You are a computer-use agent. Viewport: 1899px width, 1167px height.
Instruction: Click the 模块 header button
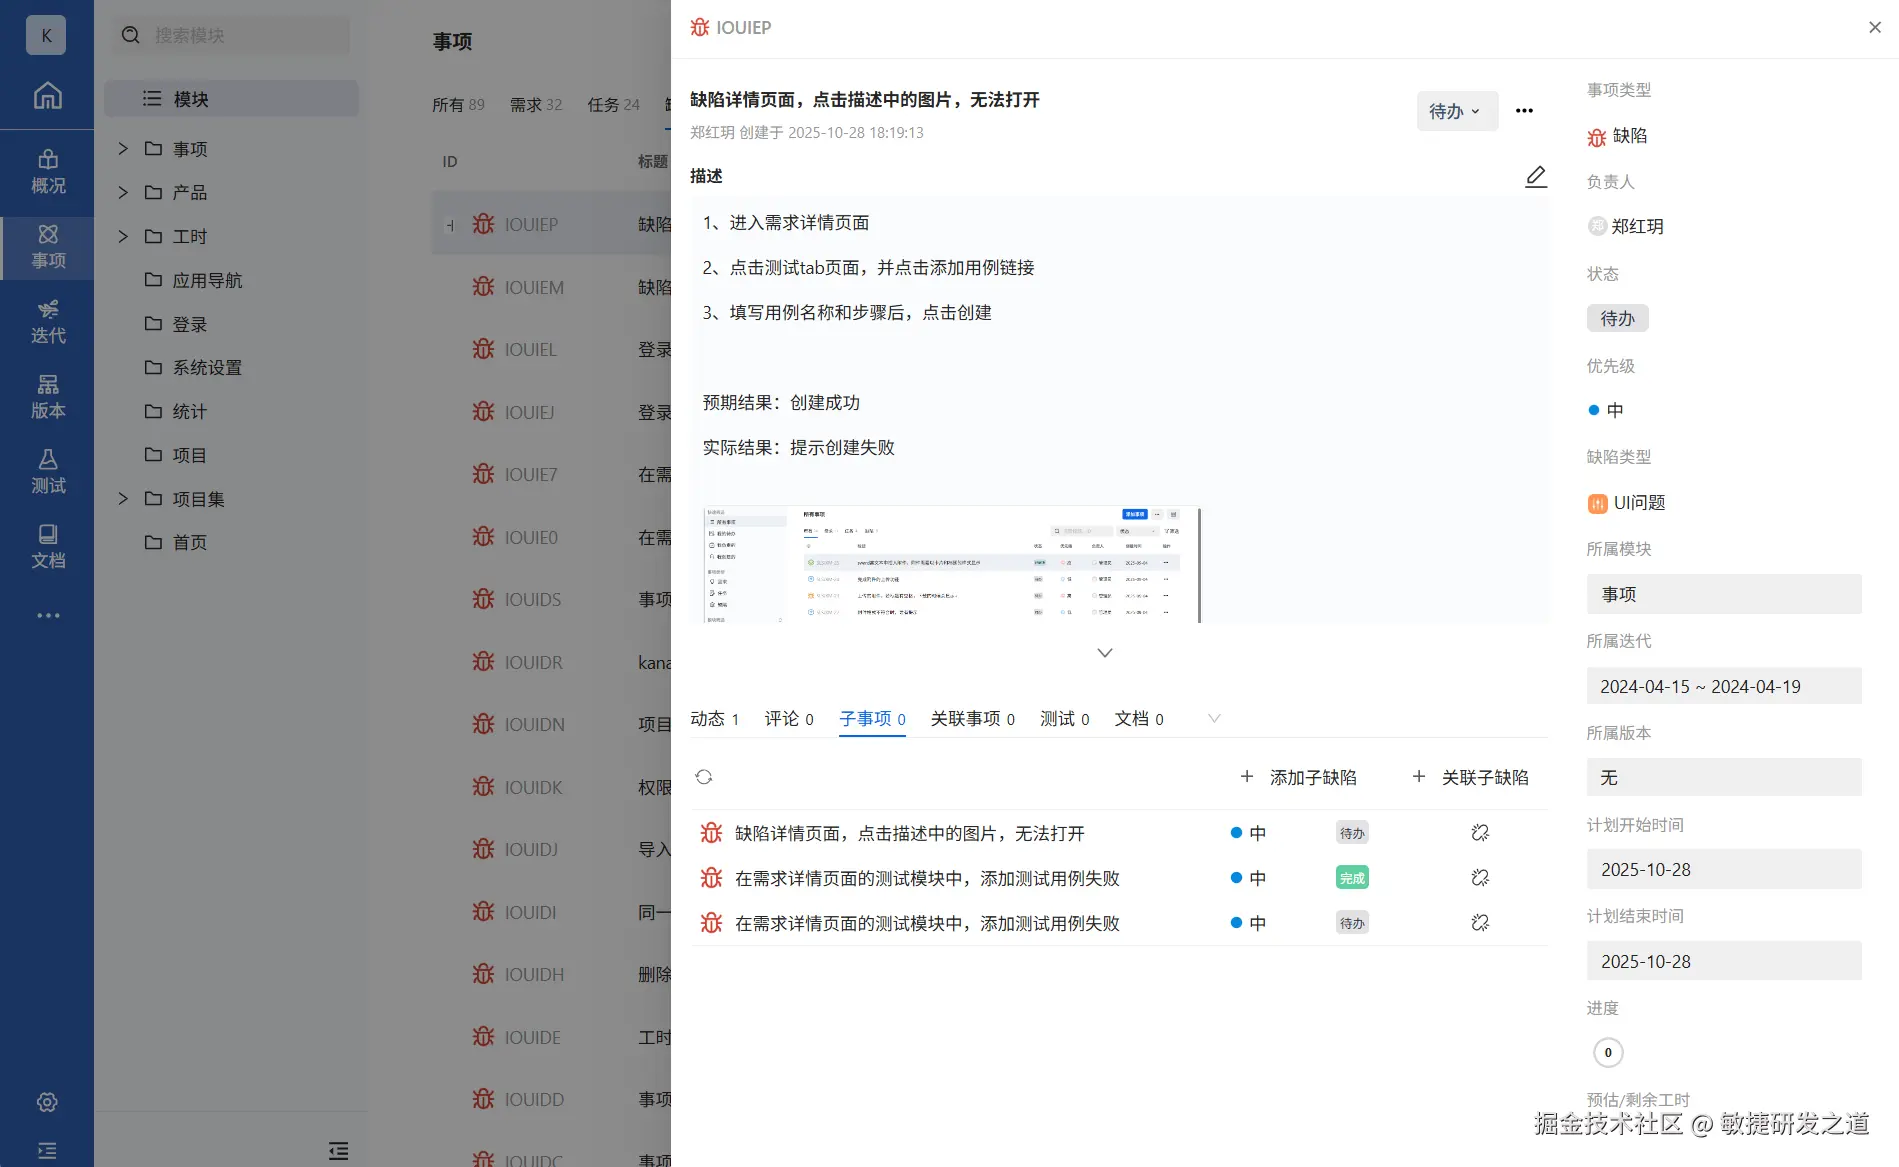coord(231,99)
